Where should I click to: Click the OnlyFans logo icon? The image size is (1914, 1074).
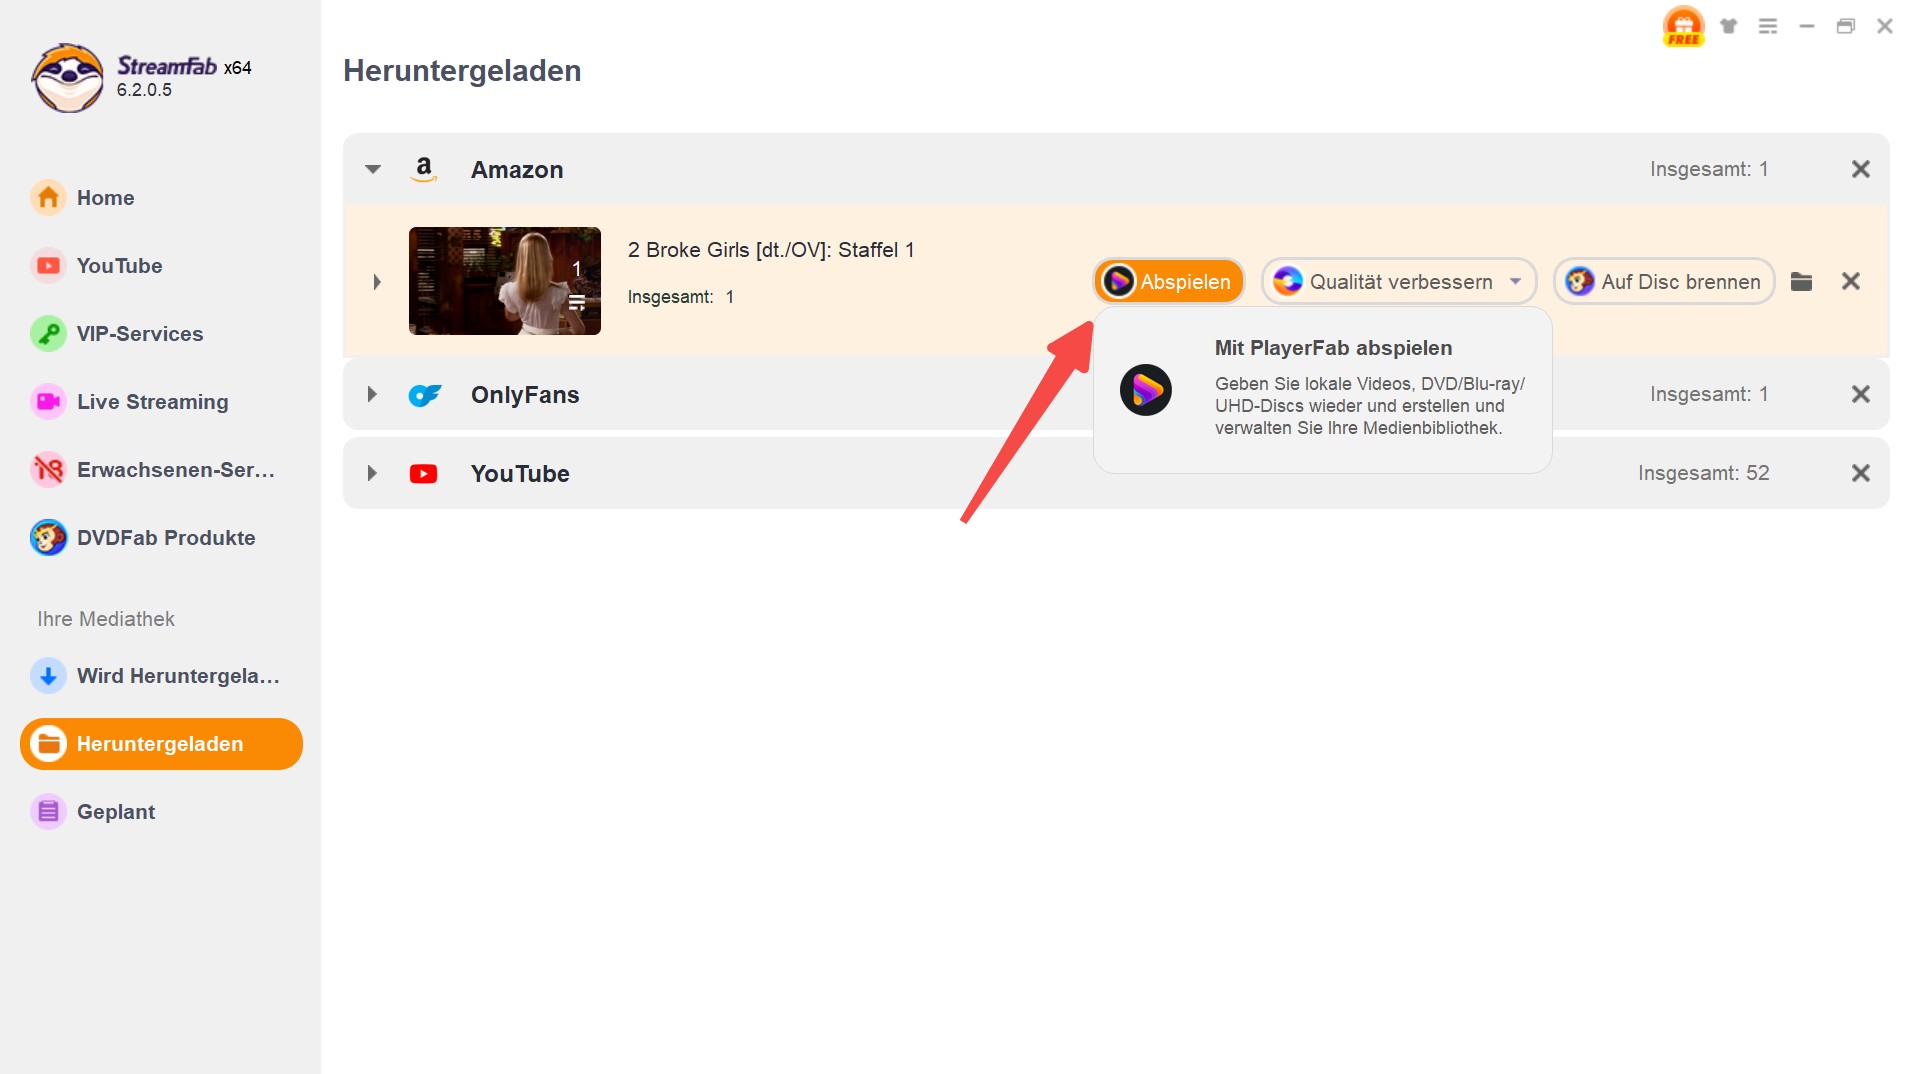425,395
